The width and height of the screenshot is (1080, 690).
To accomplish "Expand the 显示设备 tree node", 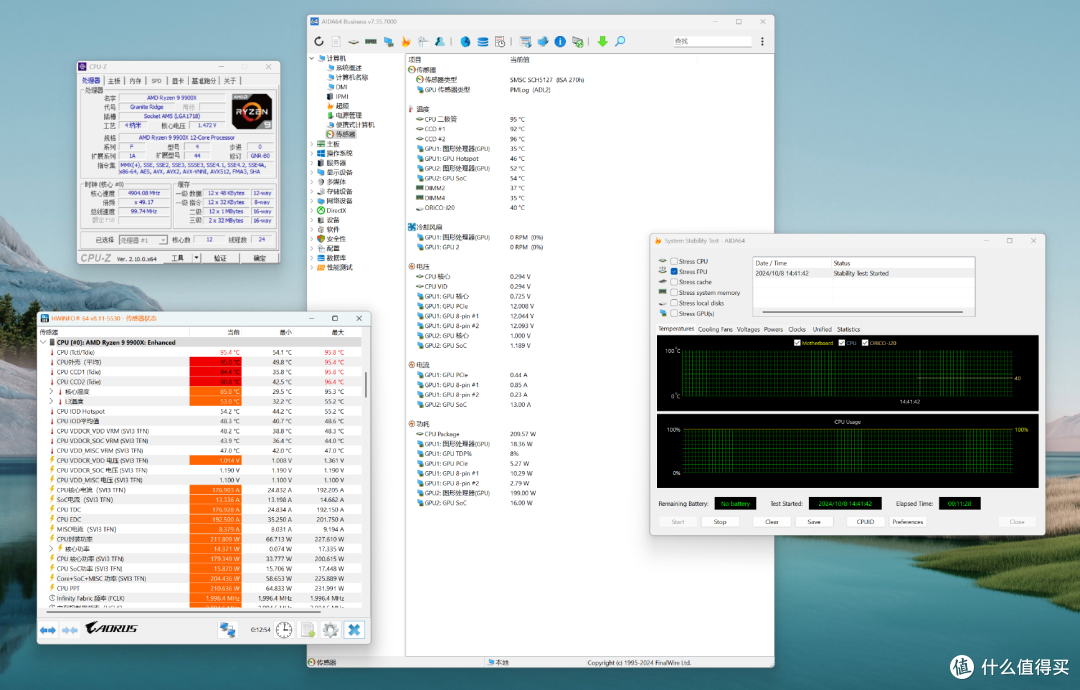I will point(312,173).
